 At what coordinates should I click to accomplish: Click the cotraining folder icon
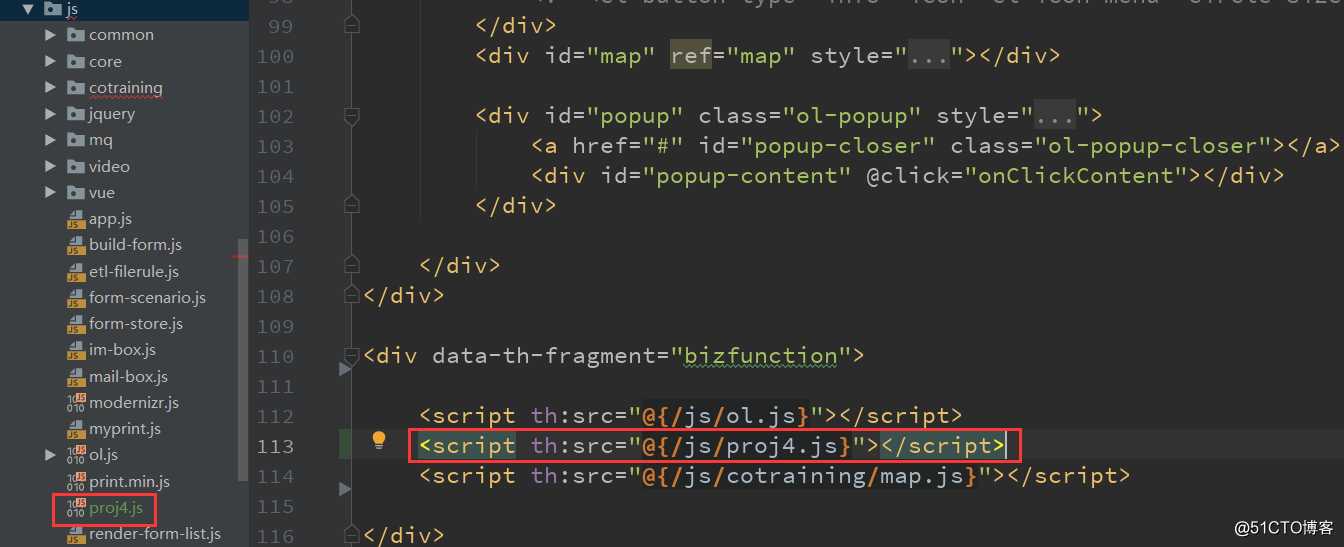pos(75,88)
